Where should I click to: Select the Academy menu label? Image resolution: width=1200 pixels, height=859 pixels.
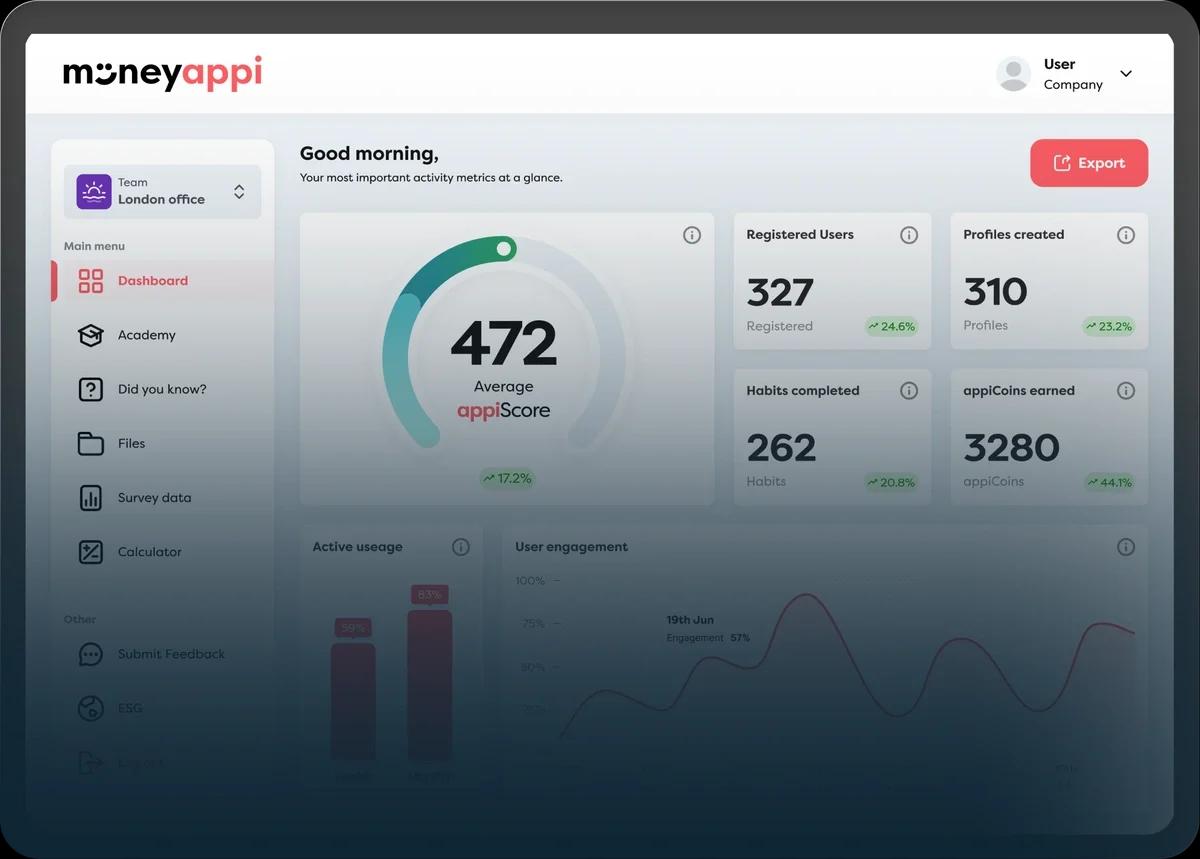click(x=146, y=335)
